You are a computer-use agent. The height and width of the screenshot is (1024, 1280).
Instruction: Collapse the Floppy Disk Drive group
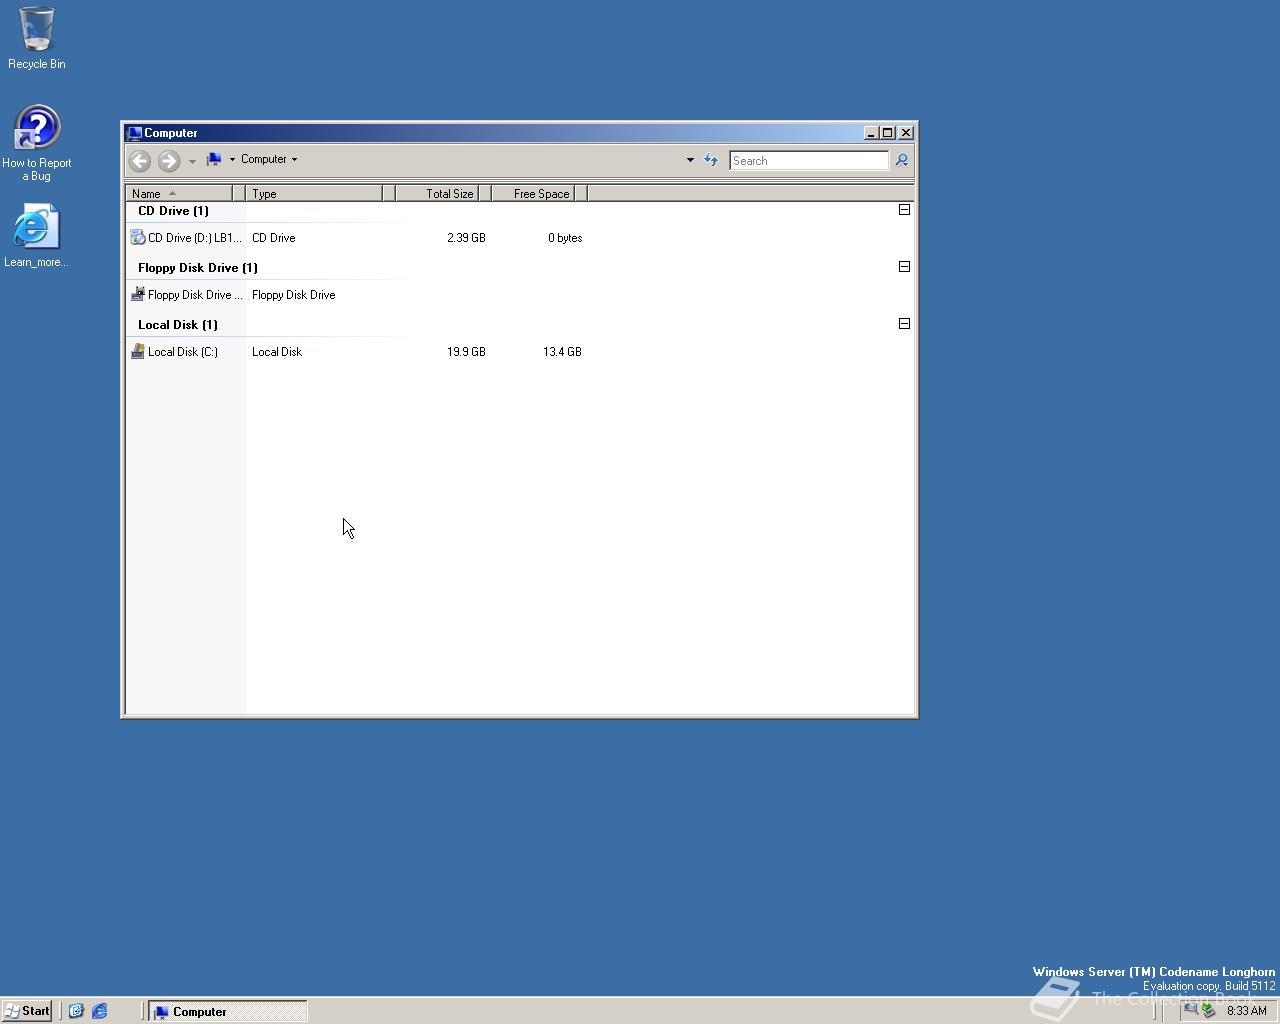point(904,267)
